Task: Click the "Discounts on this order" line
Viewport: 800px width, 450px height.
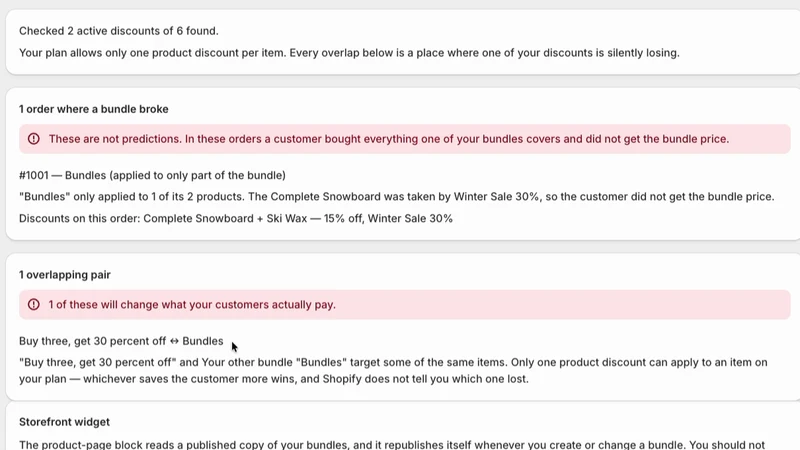Action: click(x=236, y=218)
